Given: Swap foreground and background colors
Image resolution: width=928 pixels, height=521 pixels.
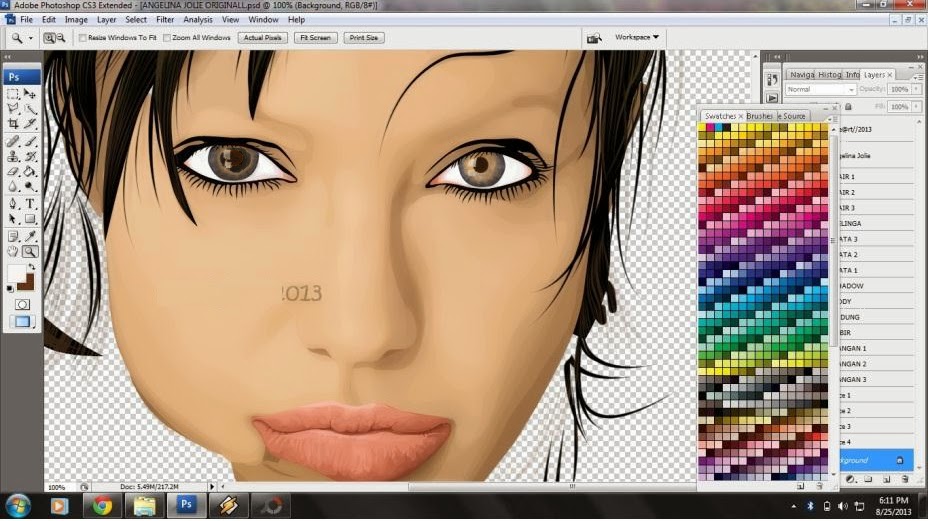Looking at the screenshot, I should [x=31, y=268].
